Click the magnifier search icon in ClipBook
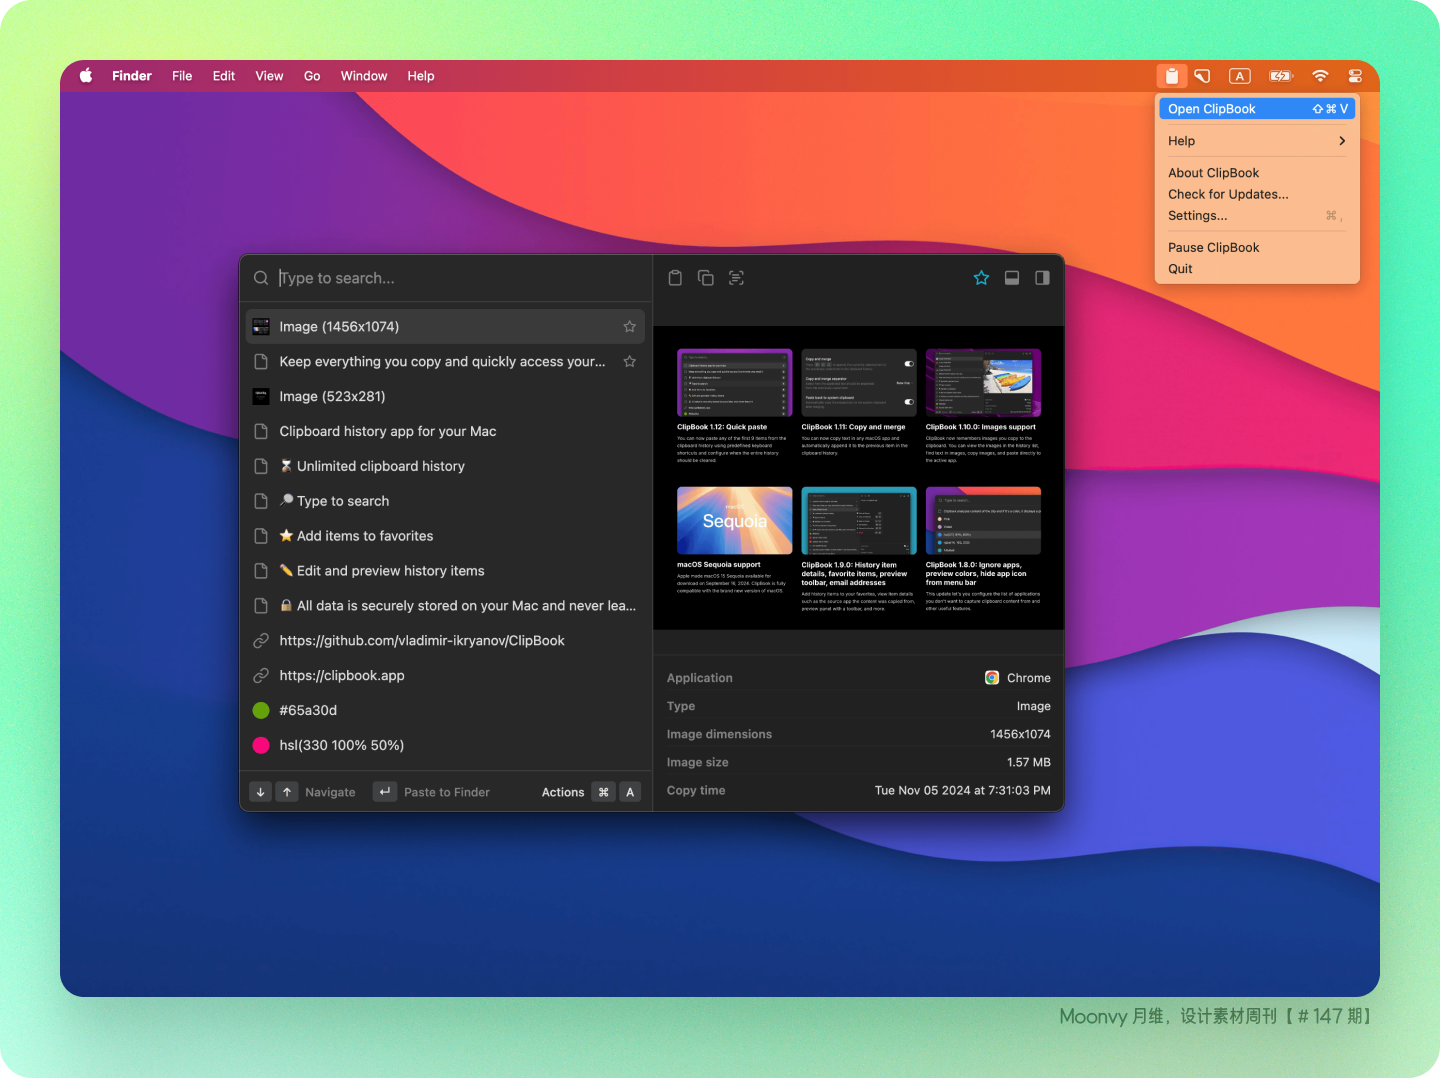Screen dimensions: 1440x1078 [x=261, y=278]
